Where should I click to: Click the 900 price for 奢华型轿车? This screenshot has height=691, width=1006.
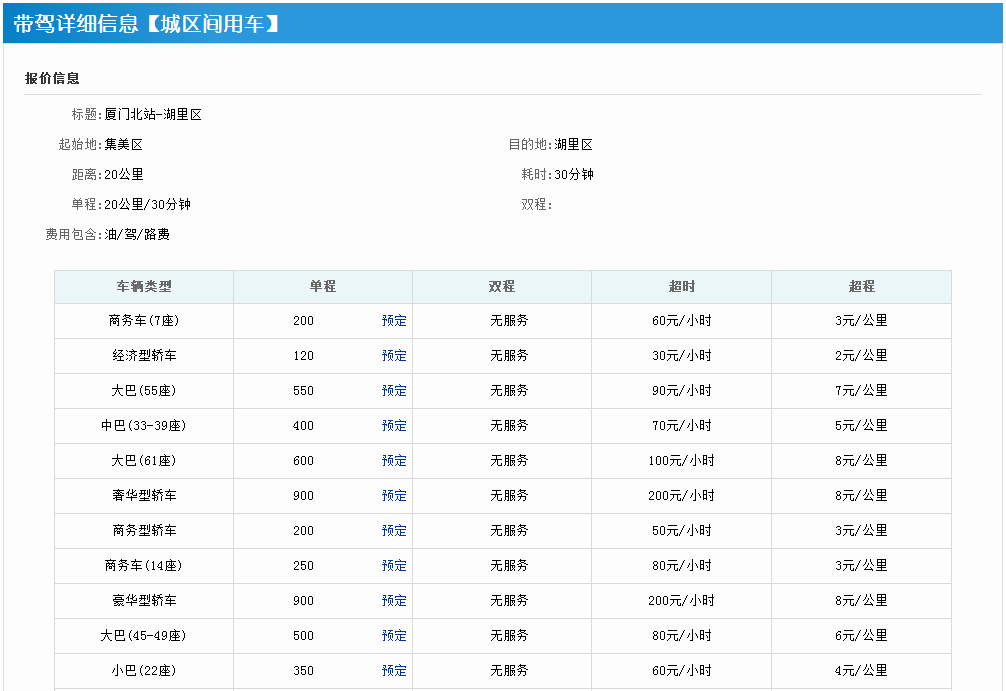point(303,495)
